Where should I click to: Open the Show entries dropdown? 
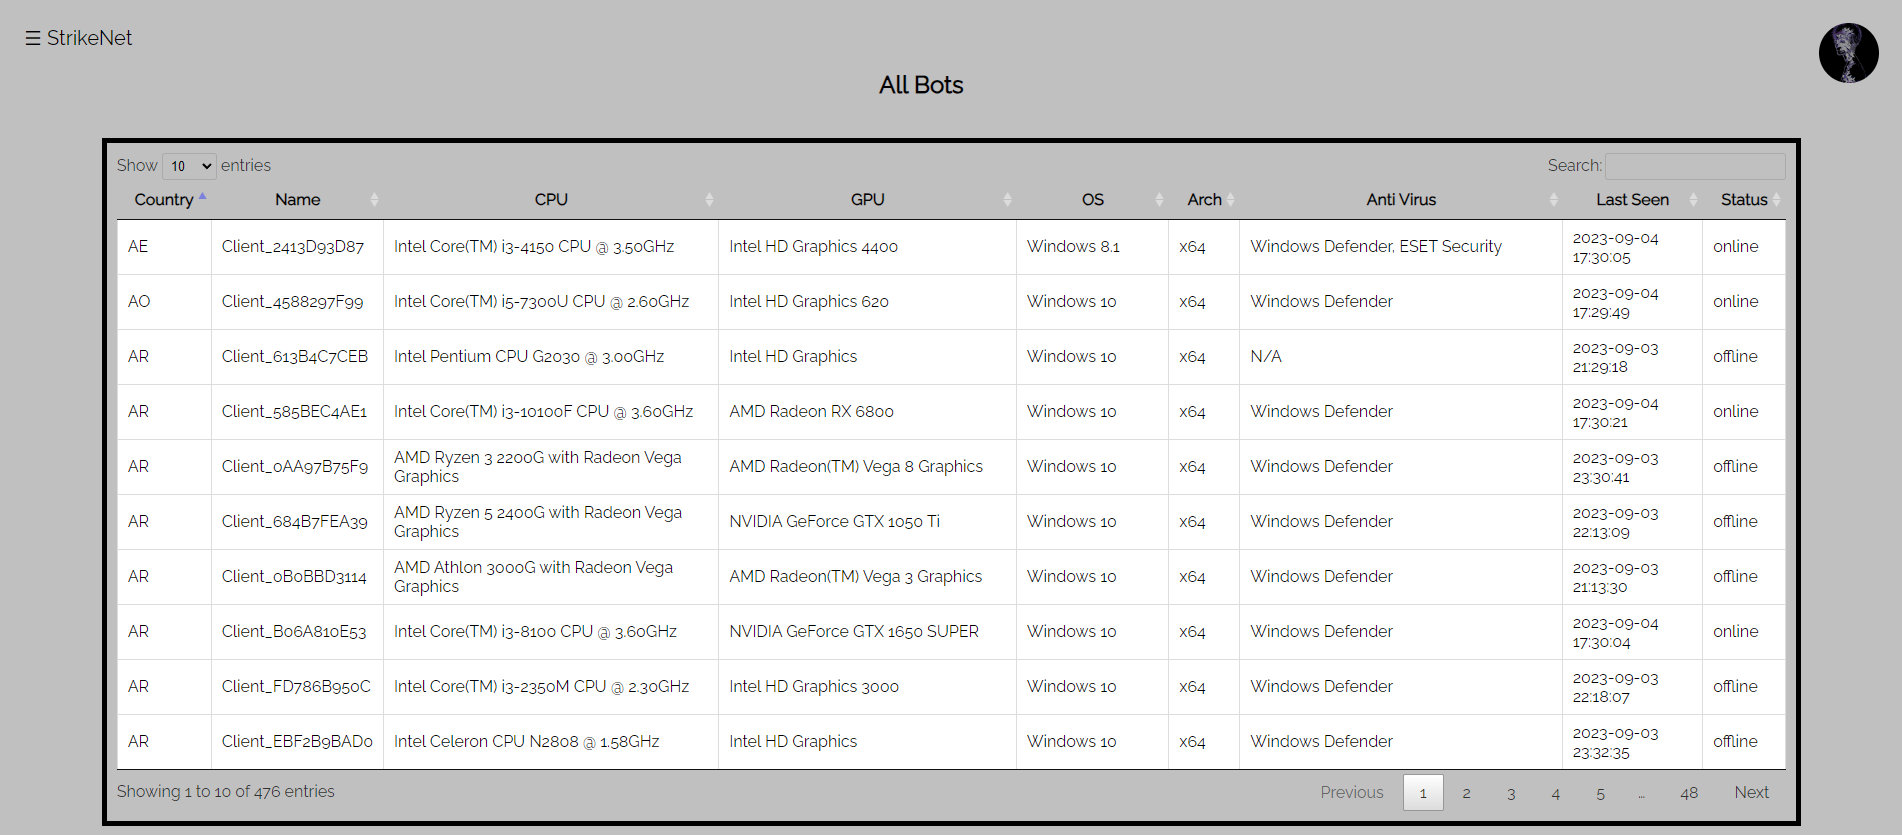189,166
